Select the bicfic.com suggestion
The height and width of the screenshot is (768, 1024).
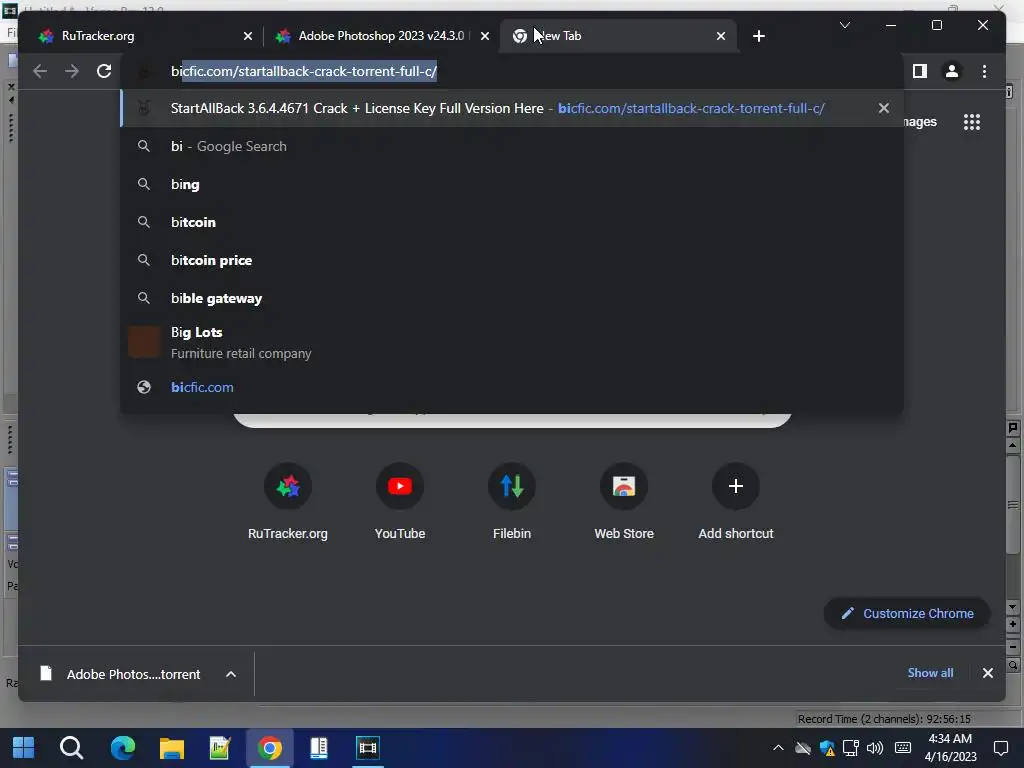coord(512,387)
